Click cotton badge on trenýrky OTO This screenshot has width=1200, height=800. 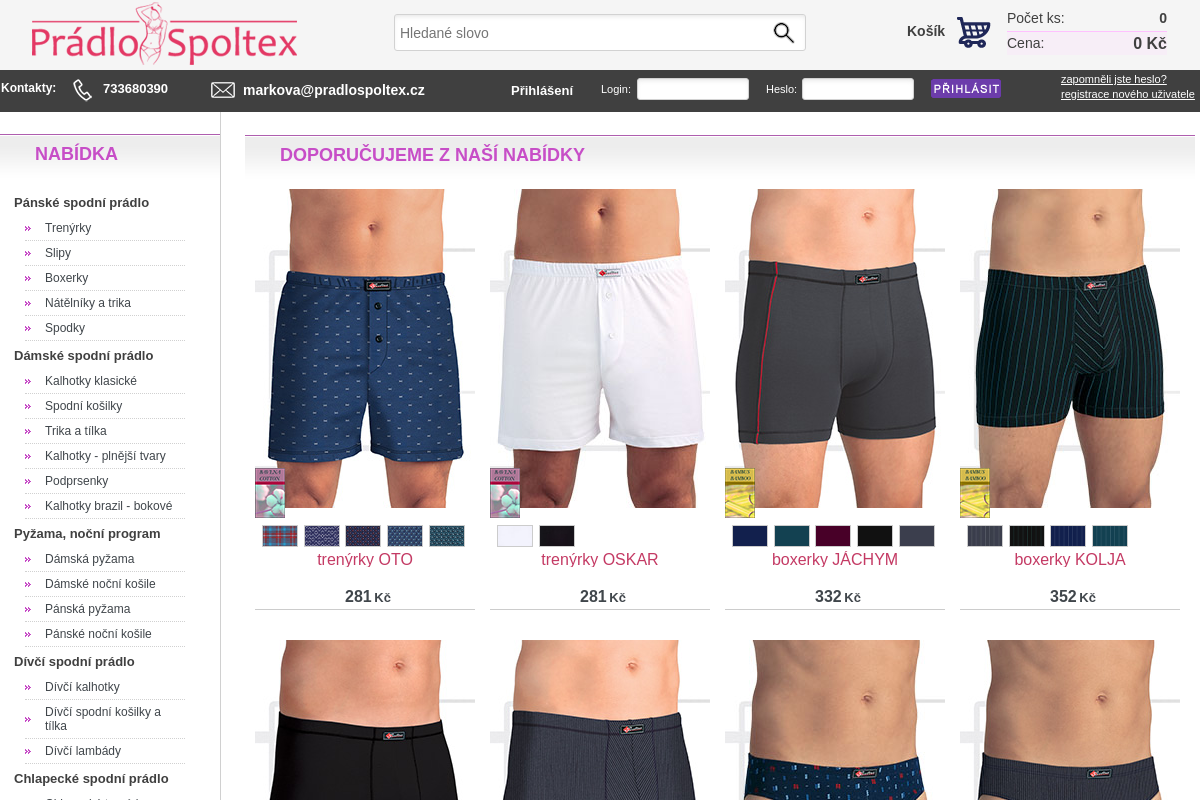(270, 492)
